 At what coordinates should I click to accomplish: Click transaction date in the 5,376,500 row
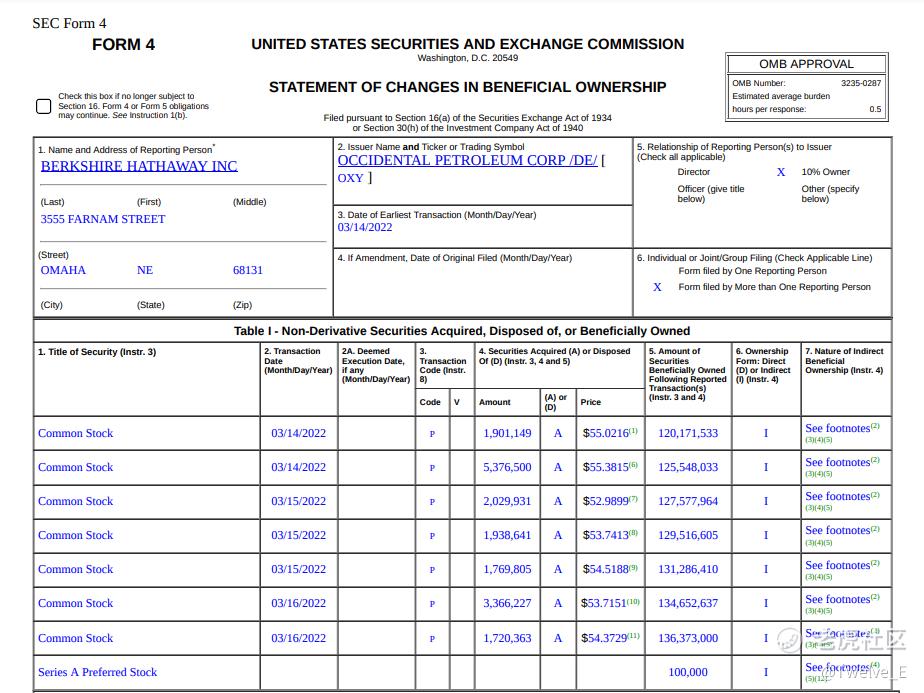tap(298, 467)
